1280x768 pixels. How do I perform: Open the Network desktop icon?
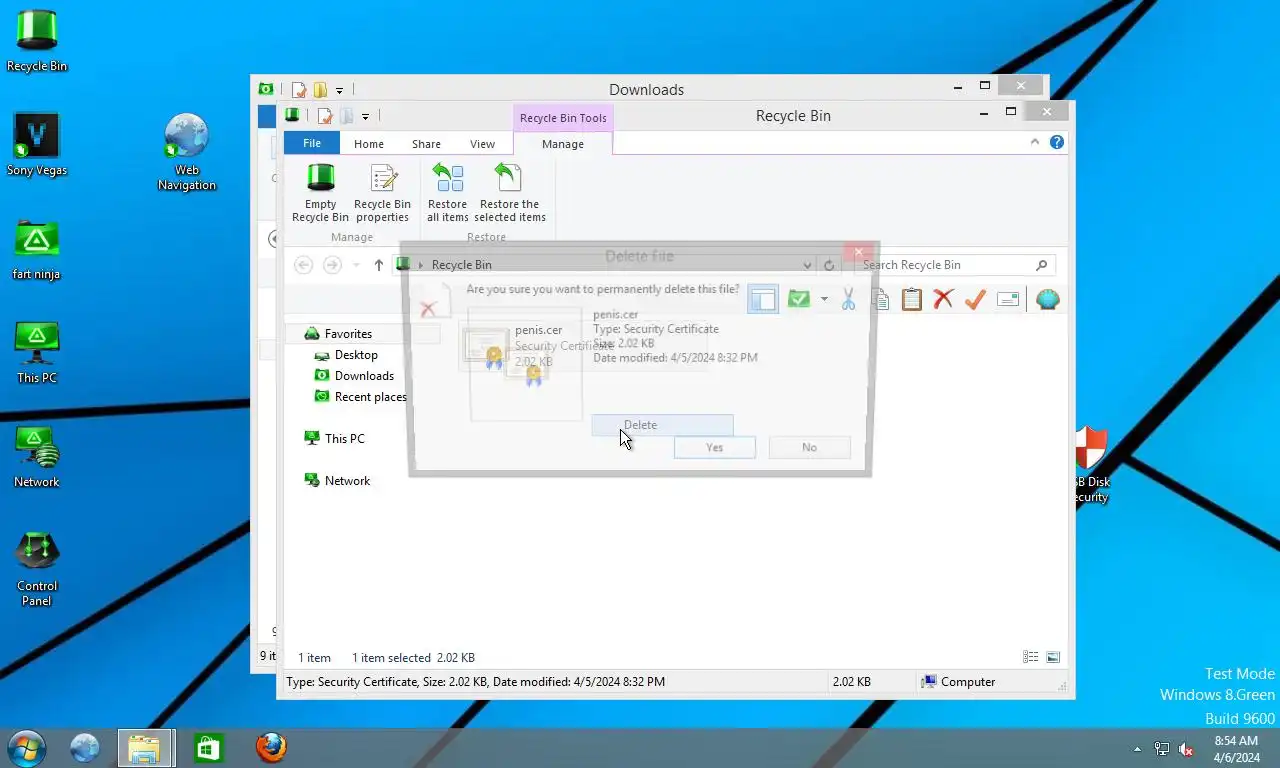click(37, 457)
